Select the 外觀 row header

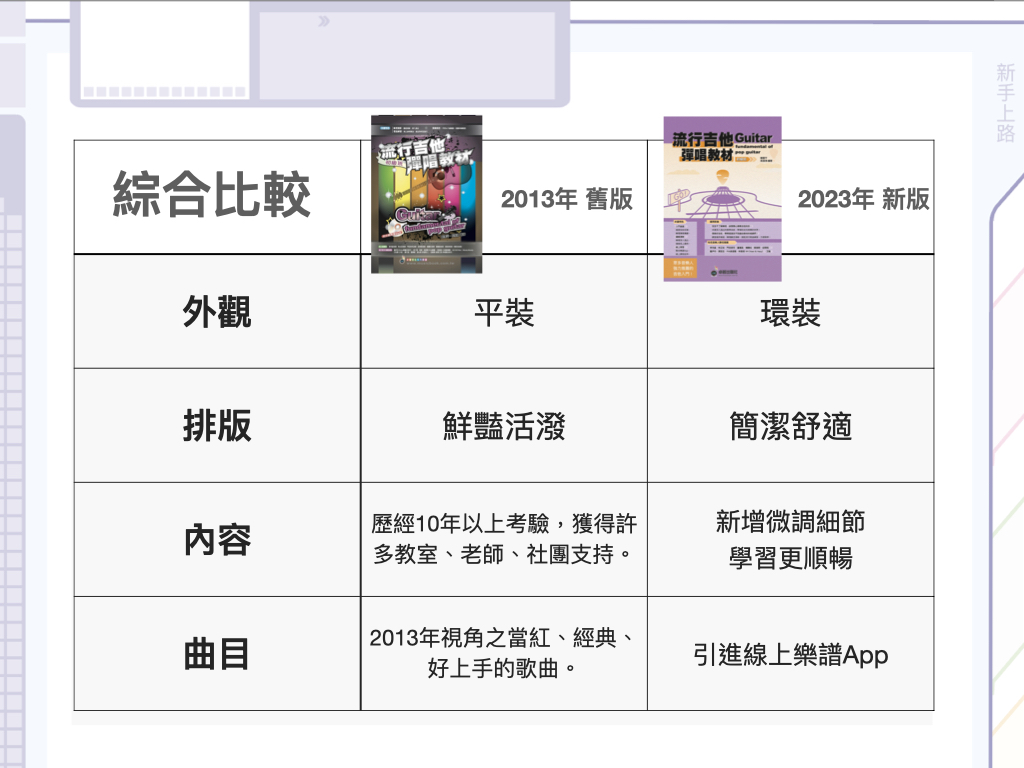tap(217, 313)
